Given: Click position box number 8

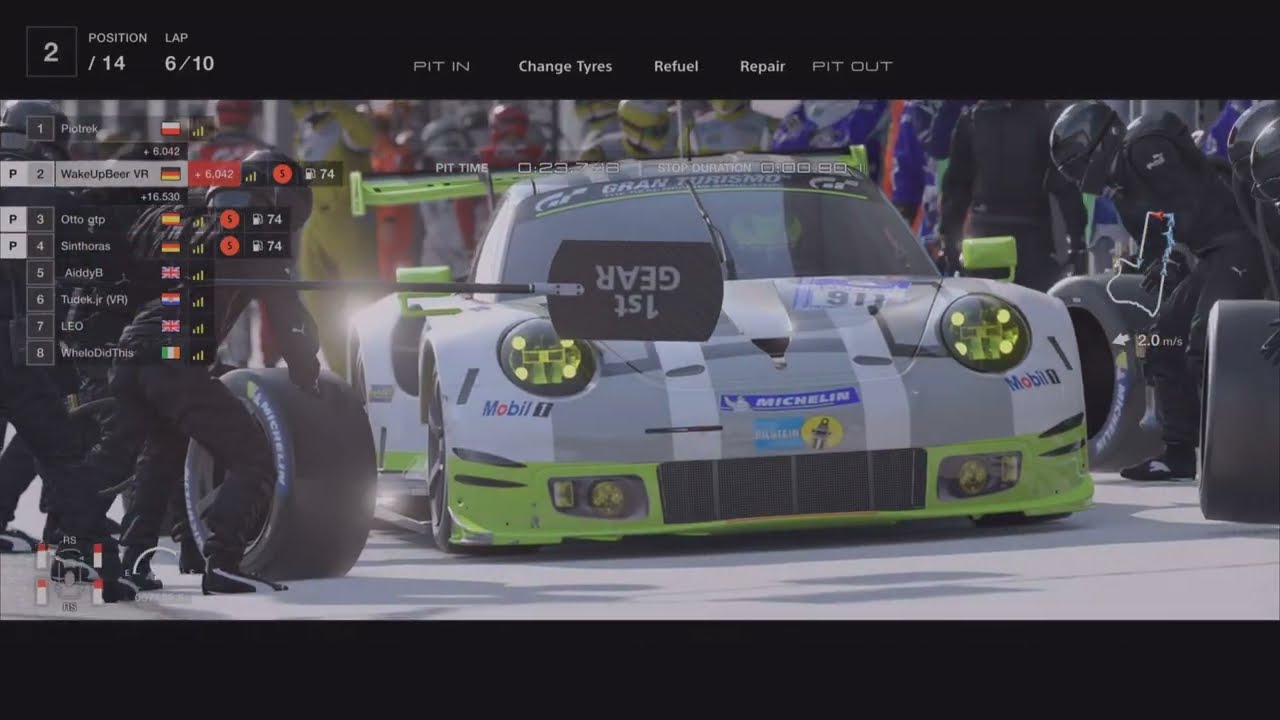Looking at the screenshot, I should (x=40, y=354).
